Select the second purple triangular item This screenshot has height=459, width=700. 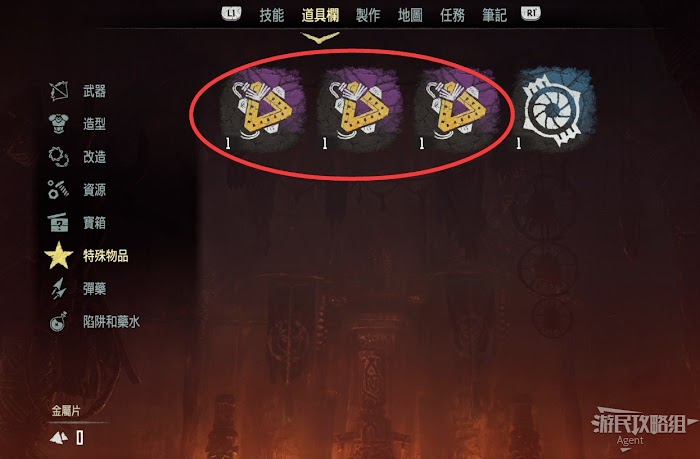point(360,108)
